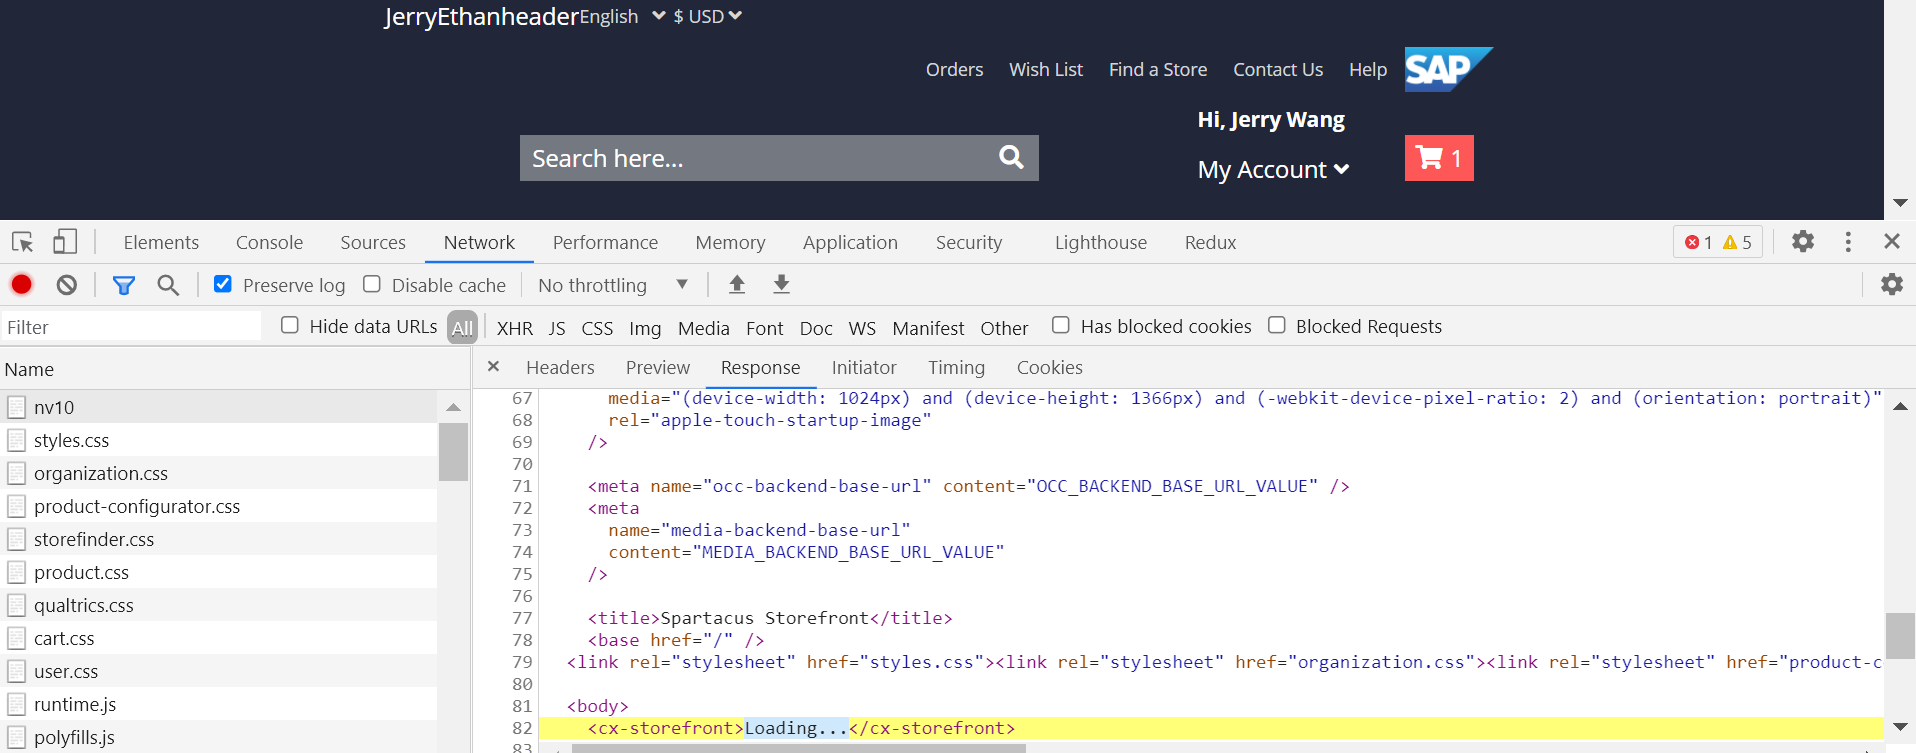This screenshot has width=1916, height=753.
Task: Show the Timing sub-tab
Action: point(956,367)
